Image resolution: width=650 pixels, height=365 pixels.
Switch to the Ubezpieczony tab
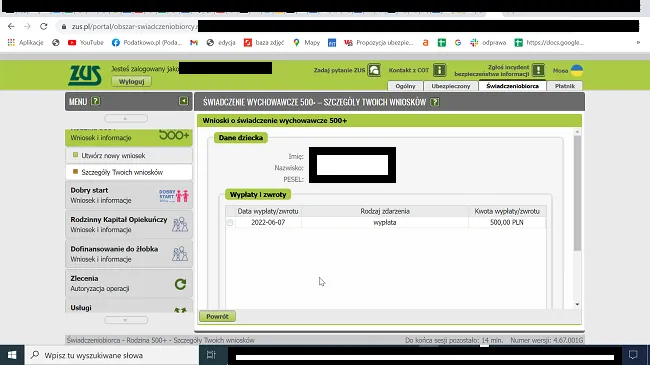(x=451, y=86)
